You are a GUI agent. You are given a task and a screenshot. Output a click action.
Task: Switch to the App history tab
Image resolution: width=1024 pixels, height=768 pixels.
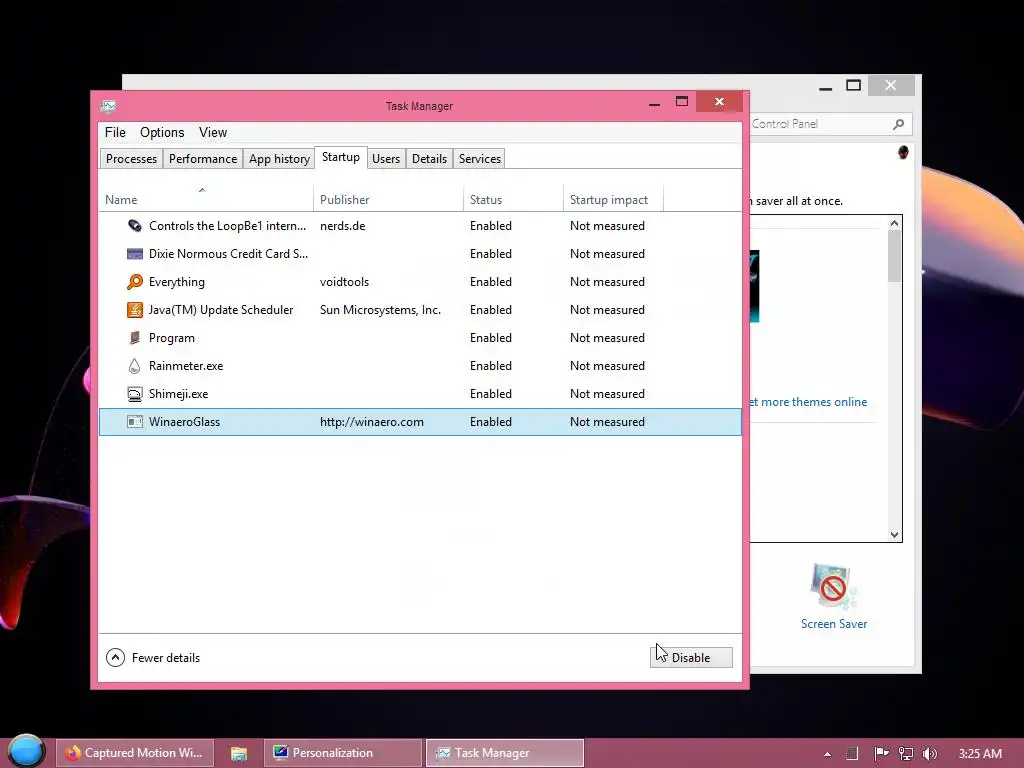[279, 159]
